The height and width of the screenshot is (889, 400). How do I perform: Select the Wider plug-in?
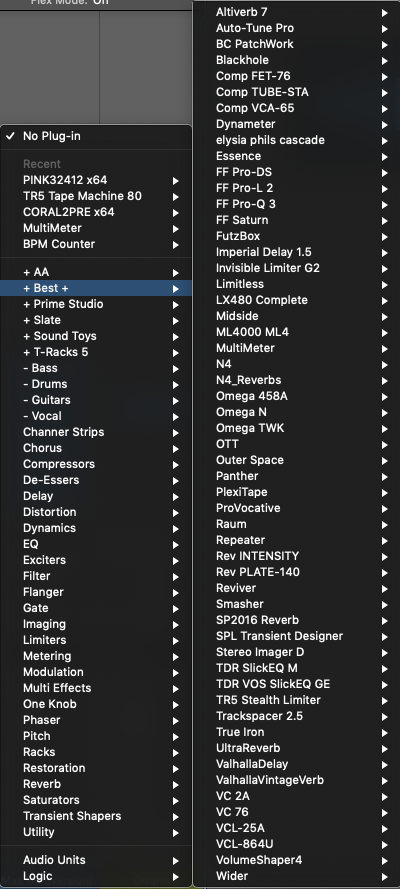click(296, 876)
